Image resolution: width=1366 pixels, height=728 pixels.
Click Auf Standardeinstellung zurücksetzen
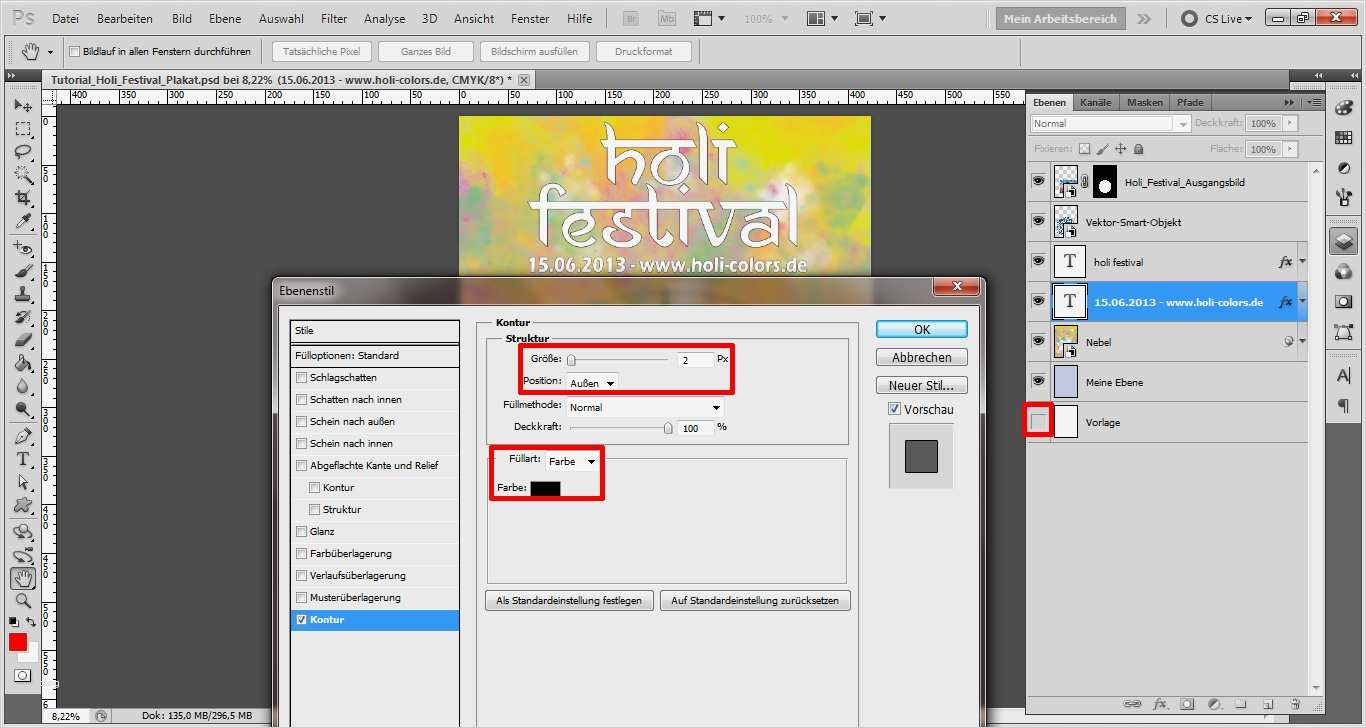[755, 601]
